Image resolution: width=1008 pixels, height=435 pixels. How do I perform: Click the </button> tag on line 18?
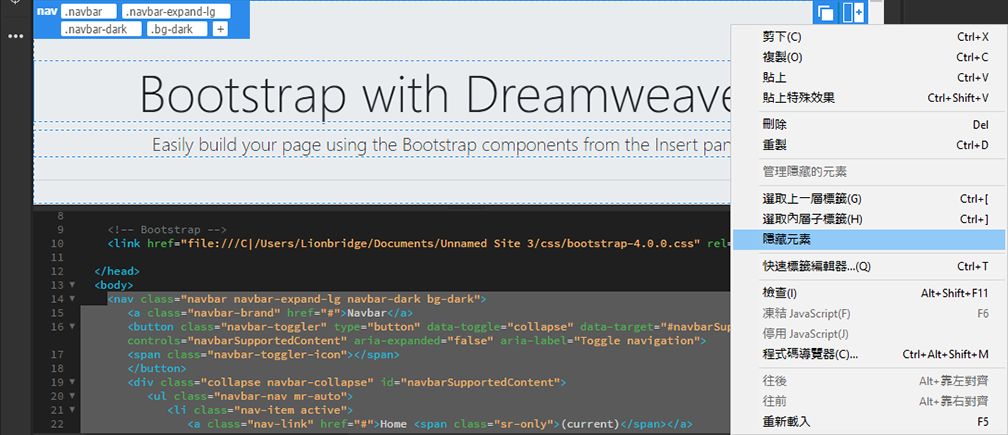[156, 369]
